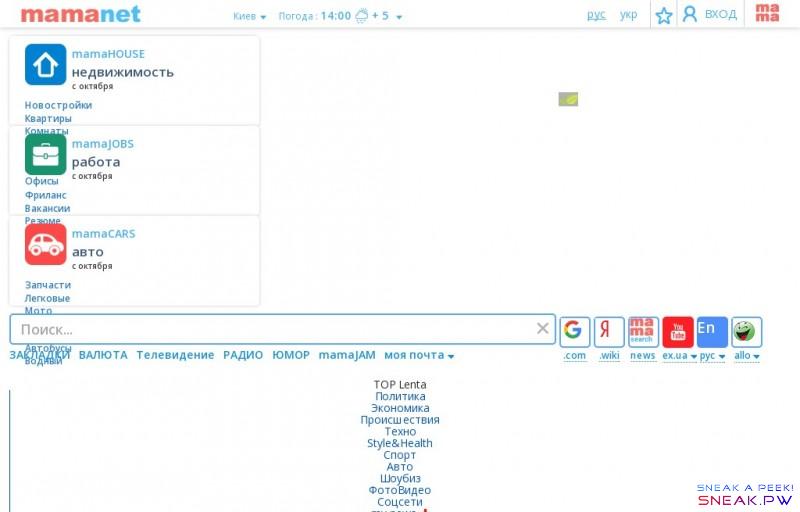
Task: Open the .wiki link under Yandex
Action: tap(609, 355)
